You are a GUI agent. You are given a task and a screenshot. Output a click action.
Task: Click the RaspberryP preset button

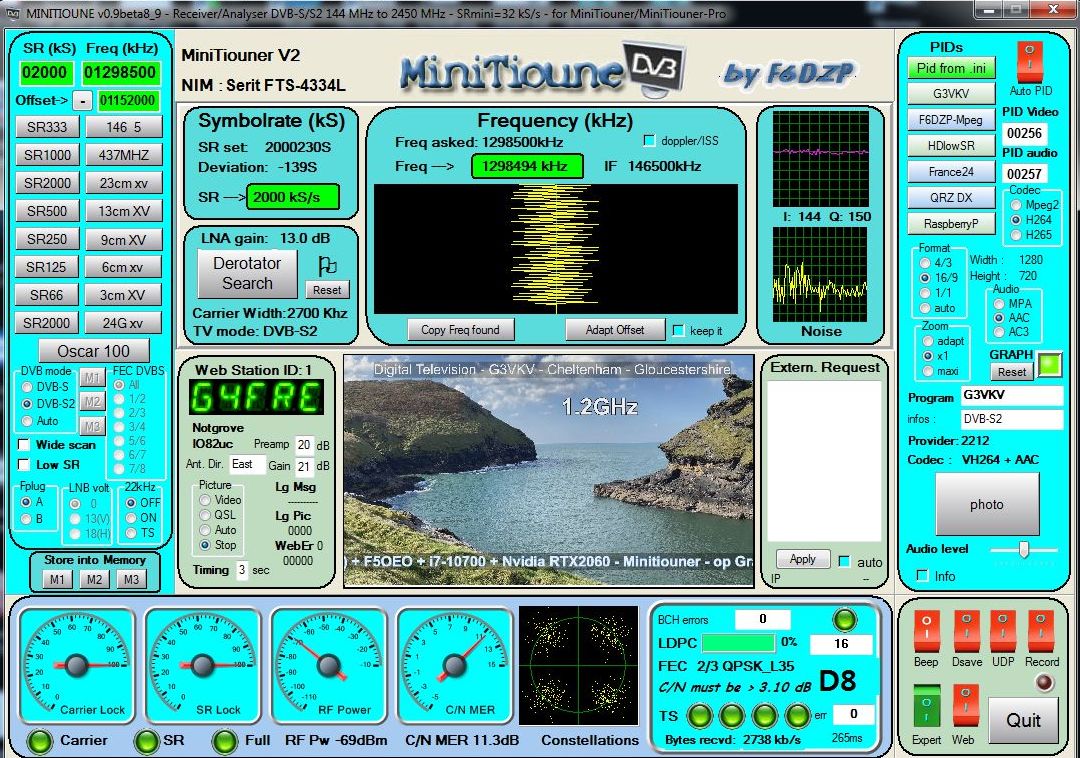tap(951, 224)
